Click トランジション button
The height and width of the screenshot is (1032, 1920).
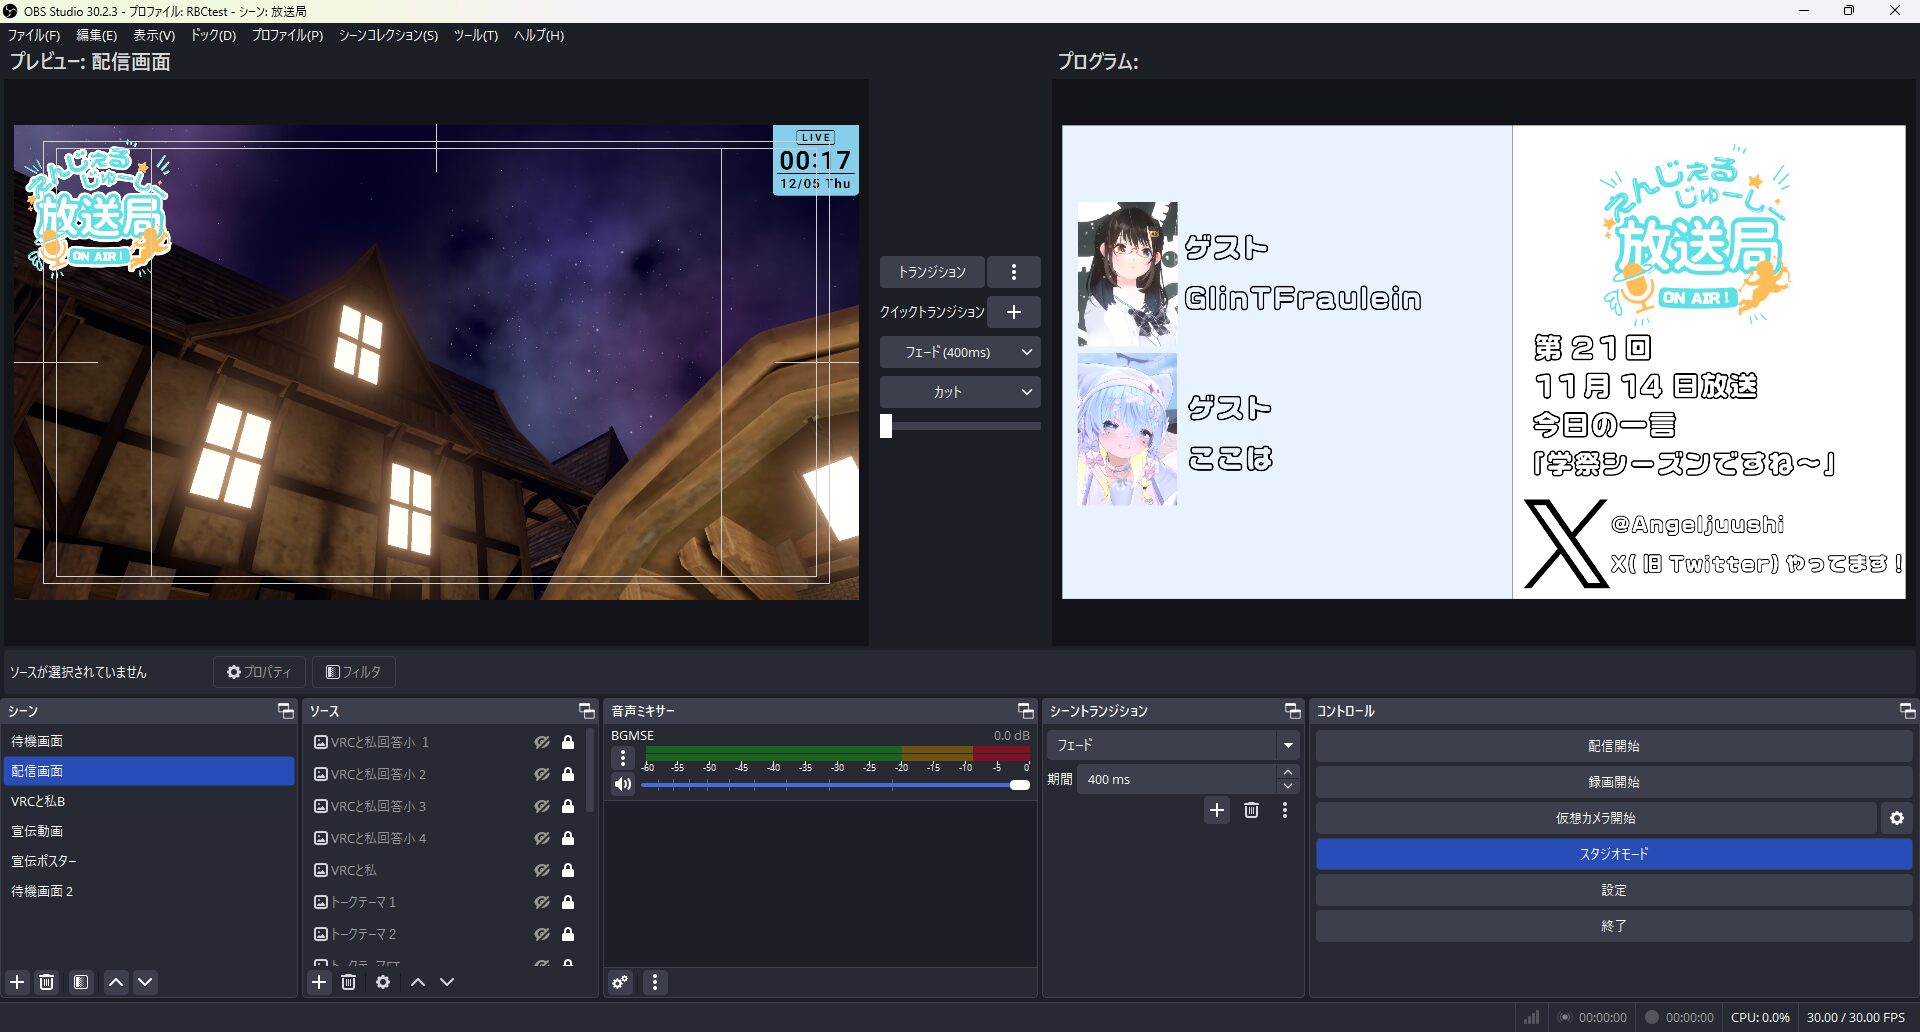click(932, 272)
